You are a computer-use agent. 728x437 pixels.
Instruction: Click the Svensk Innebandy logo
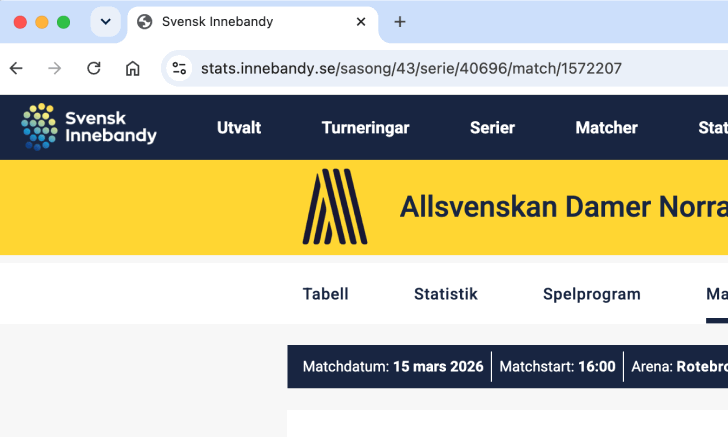[x=89, y=127]
